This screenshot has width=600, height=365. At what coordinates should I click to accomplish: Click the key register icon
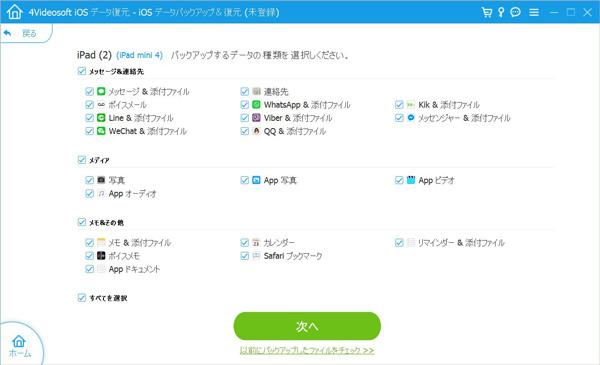[x=501, y=12]
